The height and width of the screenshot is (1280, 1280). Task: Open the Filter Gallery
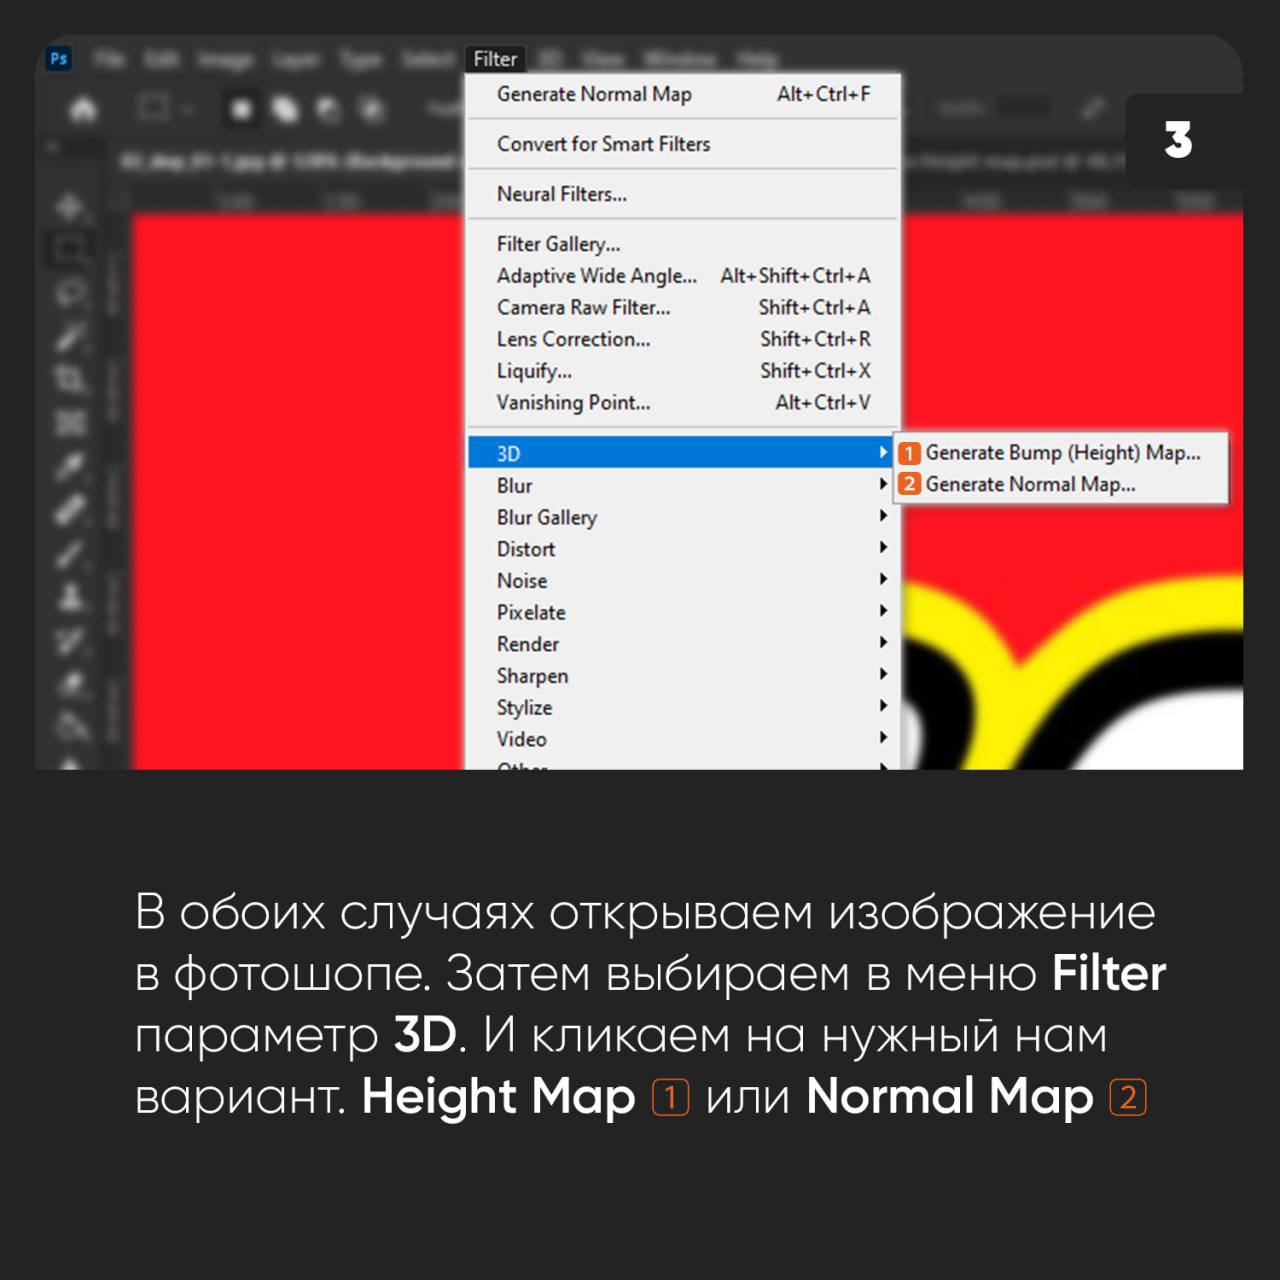click(x=684, y=244)
